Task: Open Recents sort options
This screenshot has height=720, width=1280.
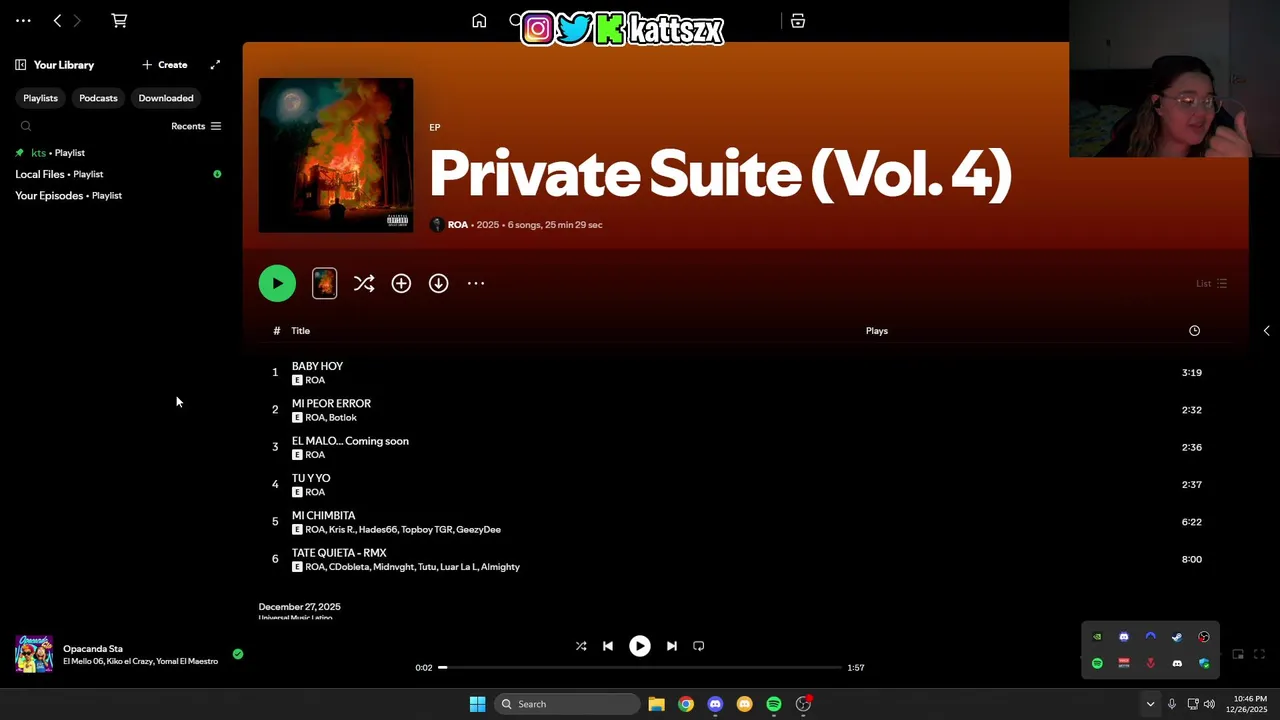Action: click(196, 126)
